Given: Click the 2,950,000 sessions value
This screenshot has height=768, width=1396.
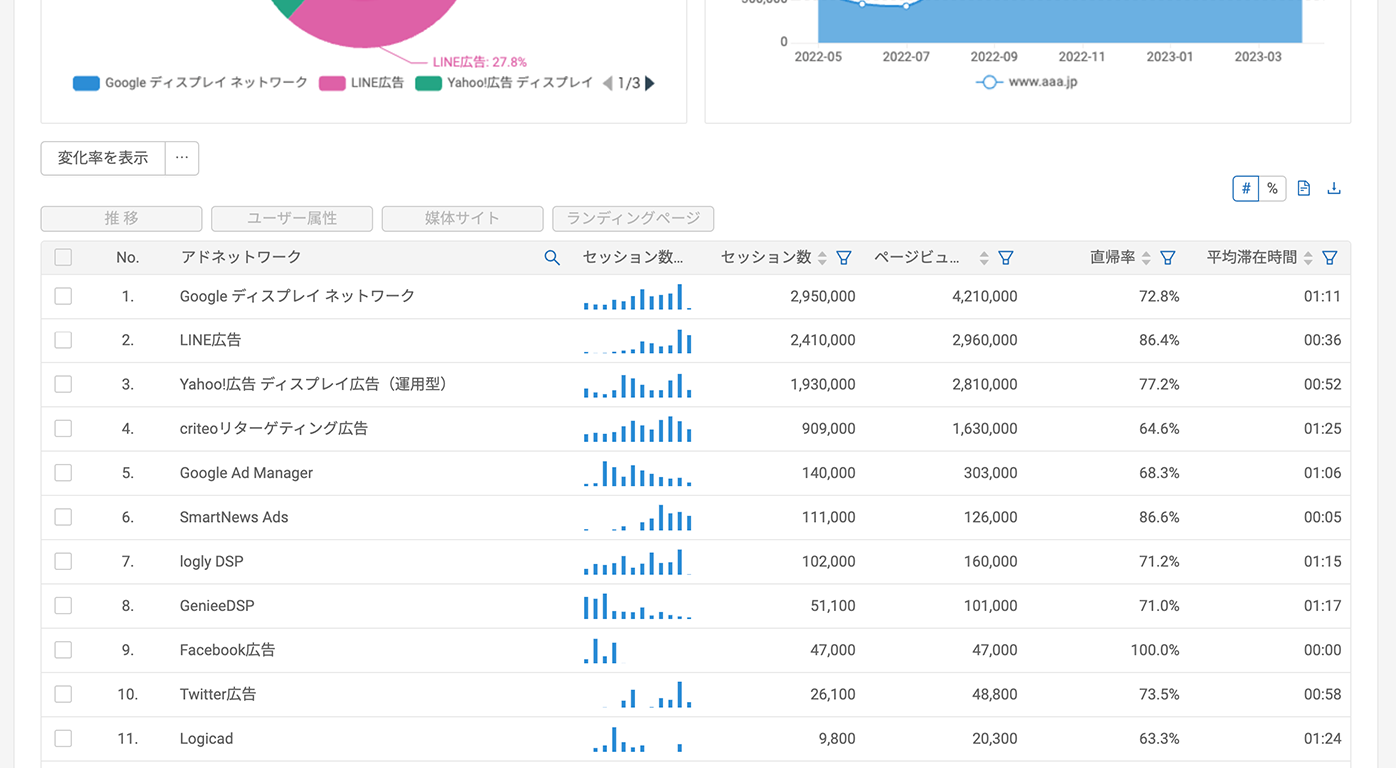Looking at the screenshot, I should tap(822, 296).
